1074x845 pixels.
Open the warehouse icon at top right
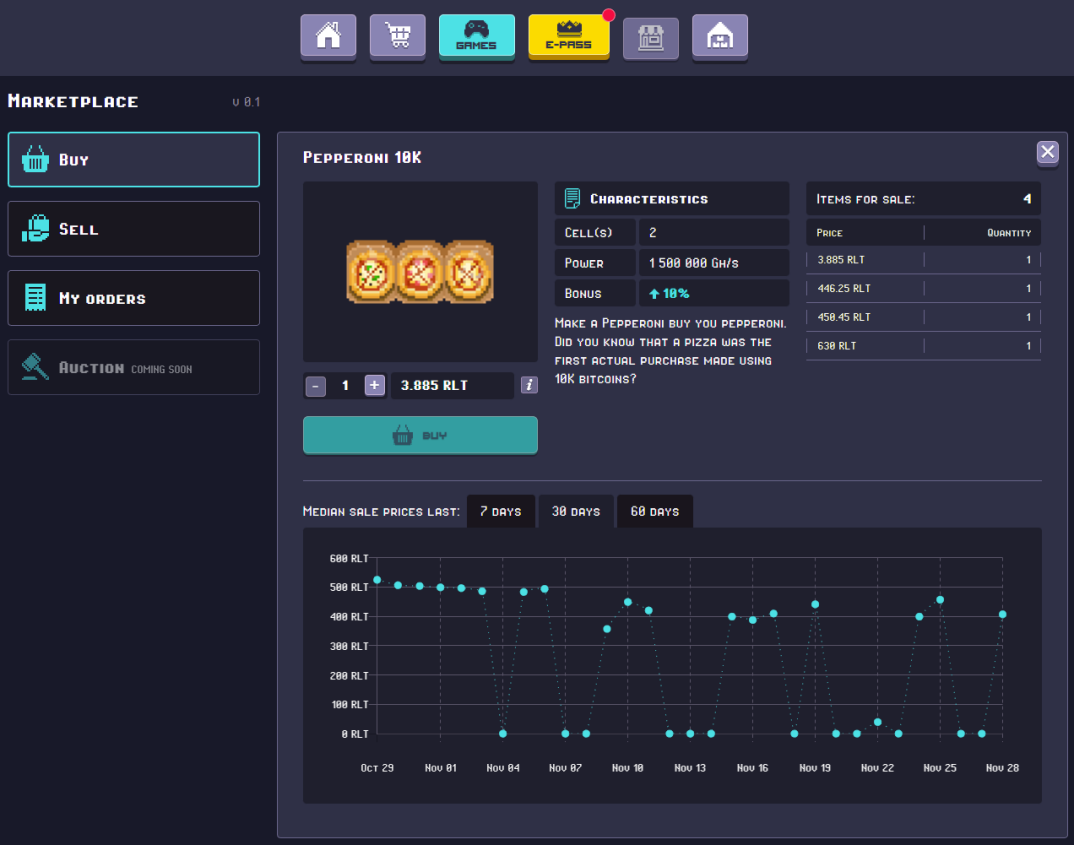tap(720, 36)
